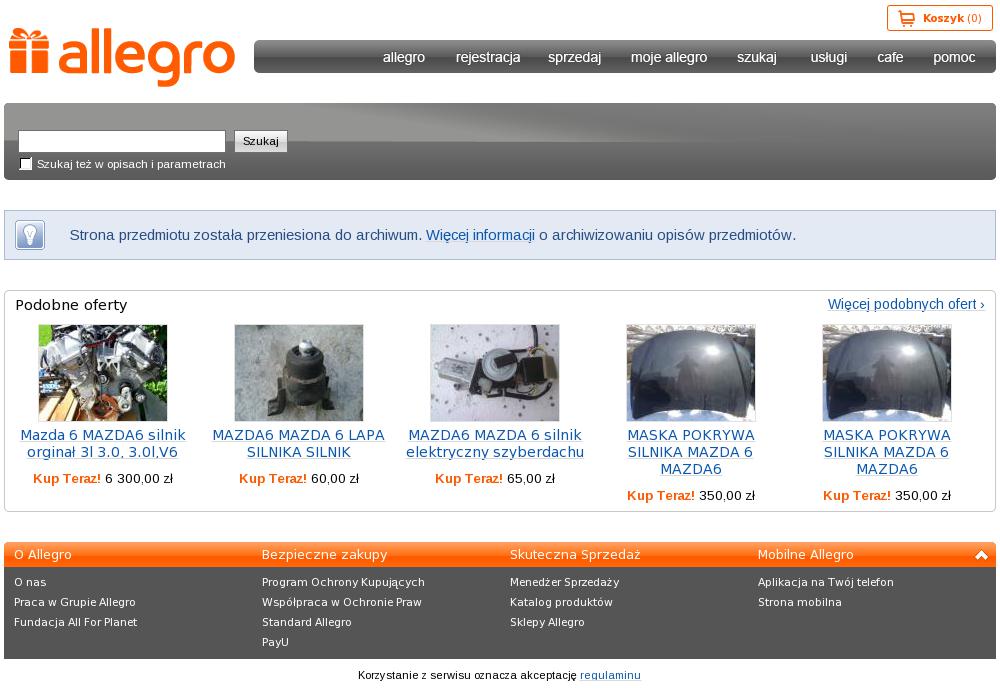Open the hood photo of the fourth offer
Screen dimensions: 1000x695
coord(691,373)
